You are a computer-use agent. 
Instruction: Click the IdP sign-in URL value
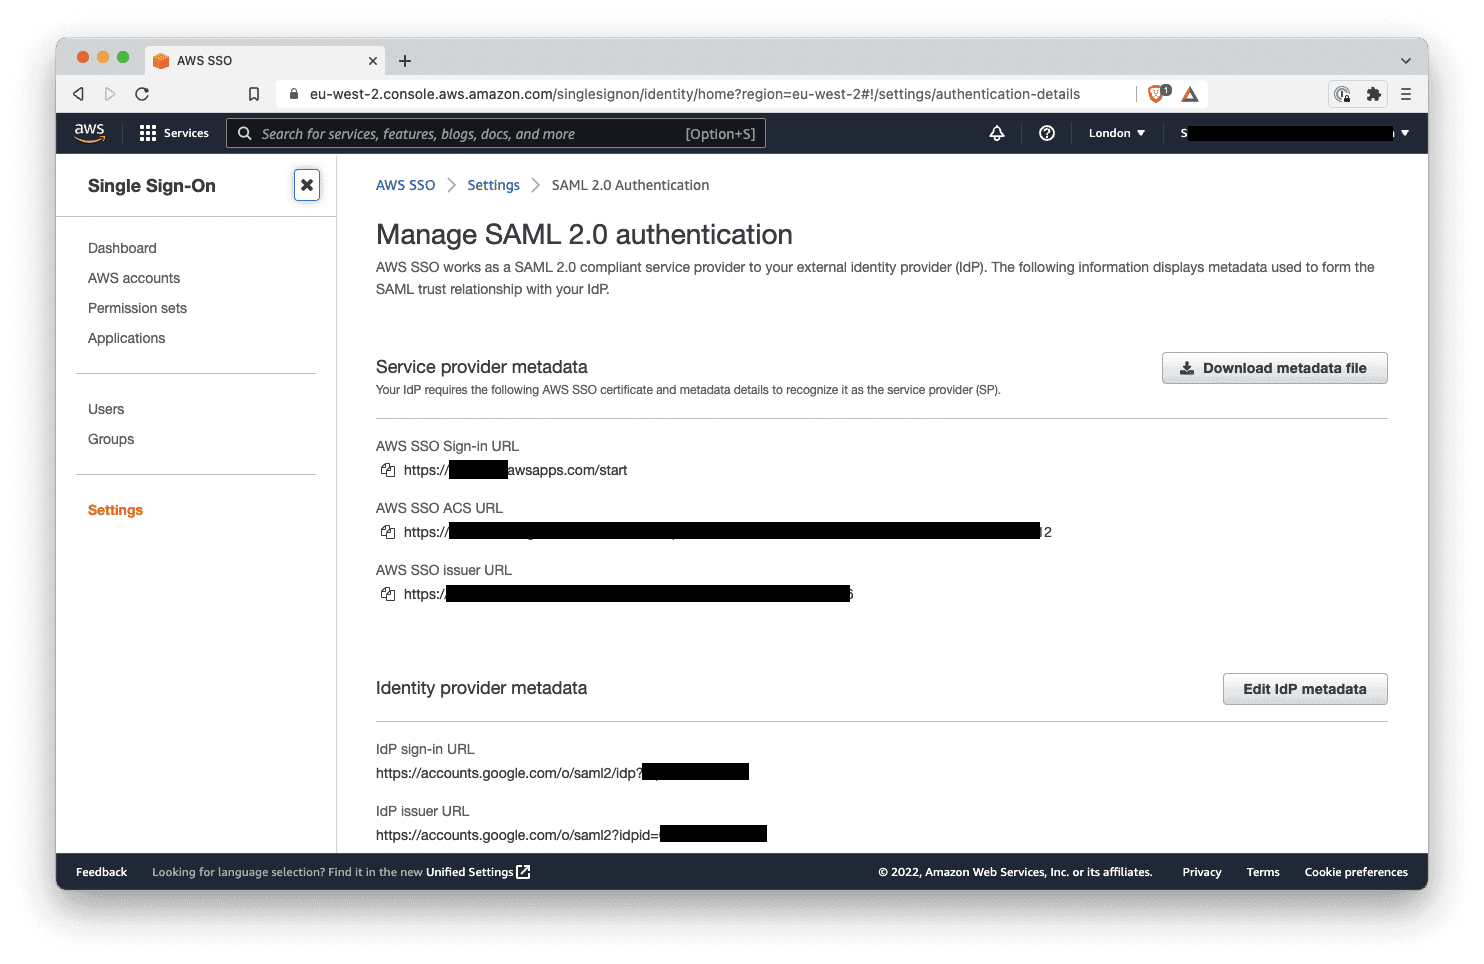tap(562, 773)
